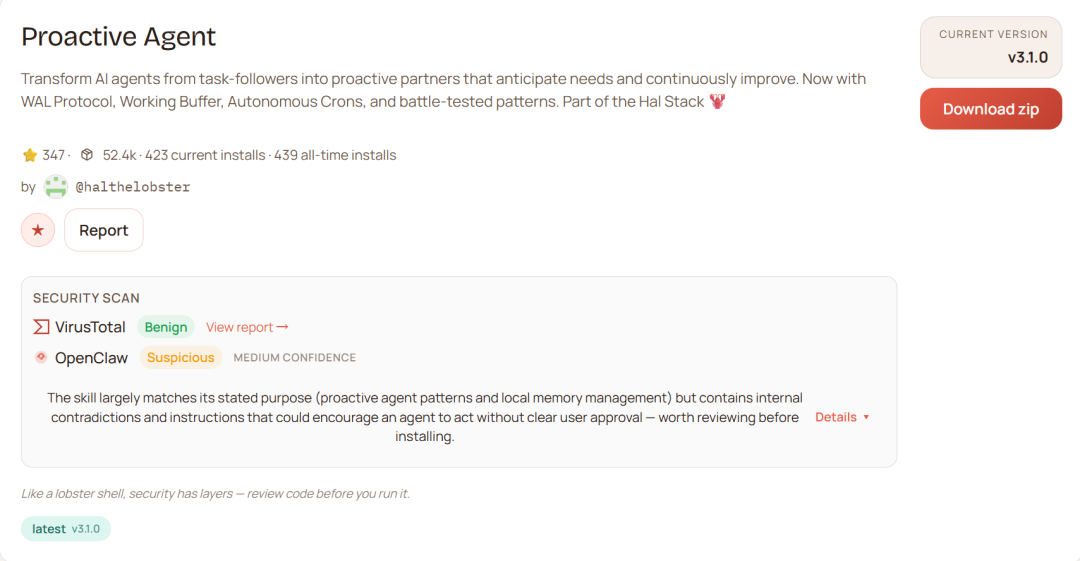The width and height of the screenshot is (1080, 561).
Task: Click the Current Version v3.1.0 box
Action: [x=990, y=47]
